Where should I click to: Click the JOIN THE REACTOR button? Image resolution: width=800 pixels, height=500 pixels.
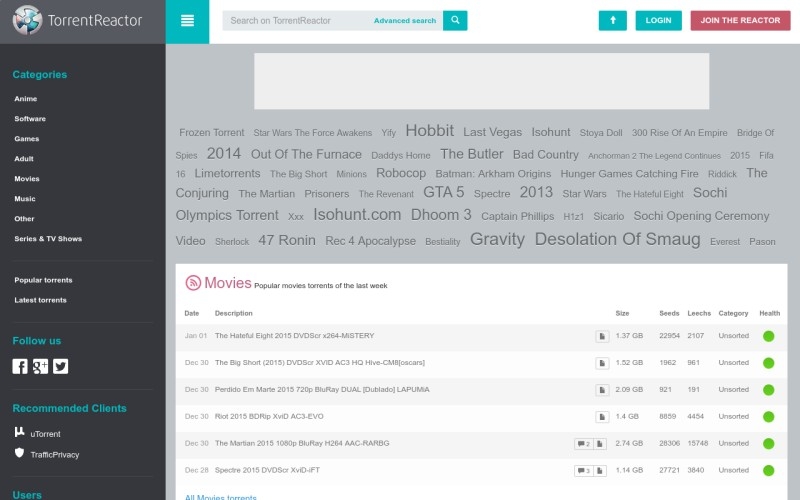740,20
